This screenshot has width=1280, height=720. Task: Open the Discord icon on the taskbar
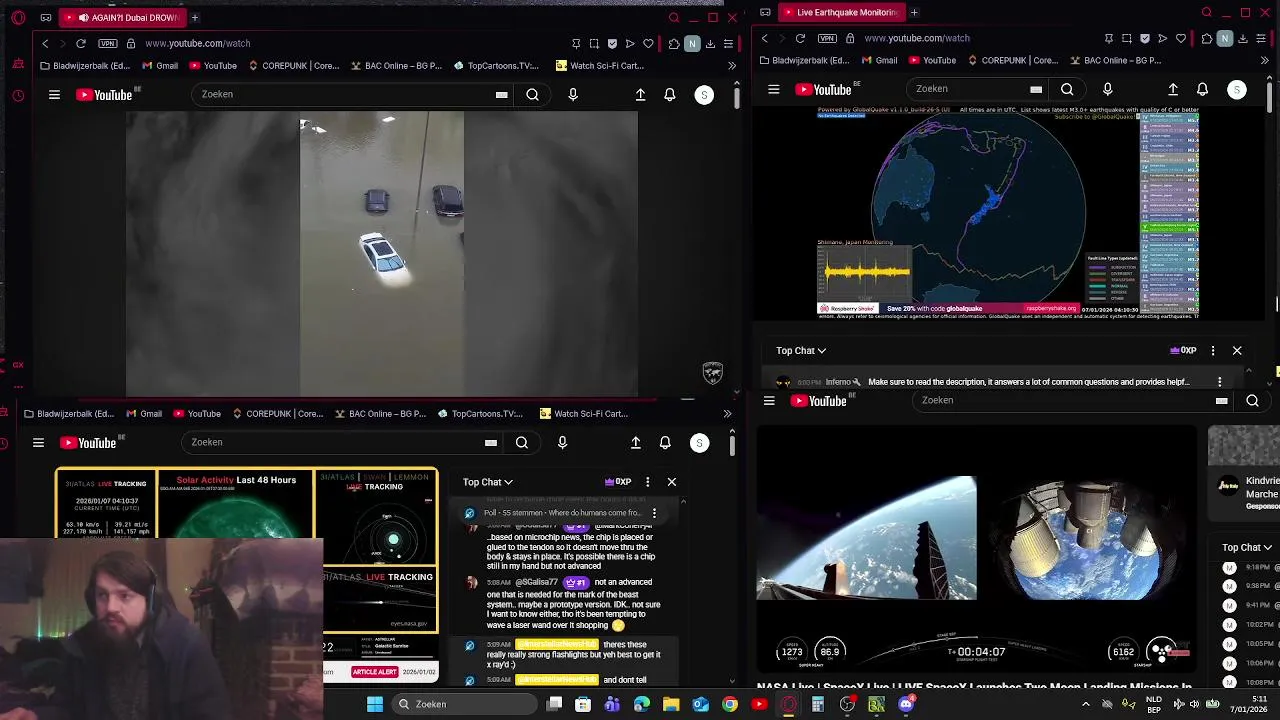tap(906, 705)
